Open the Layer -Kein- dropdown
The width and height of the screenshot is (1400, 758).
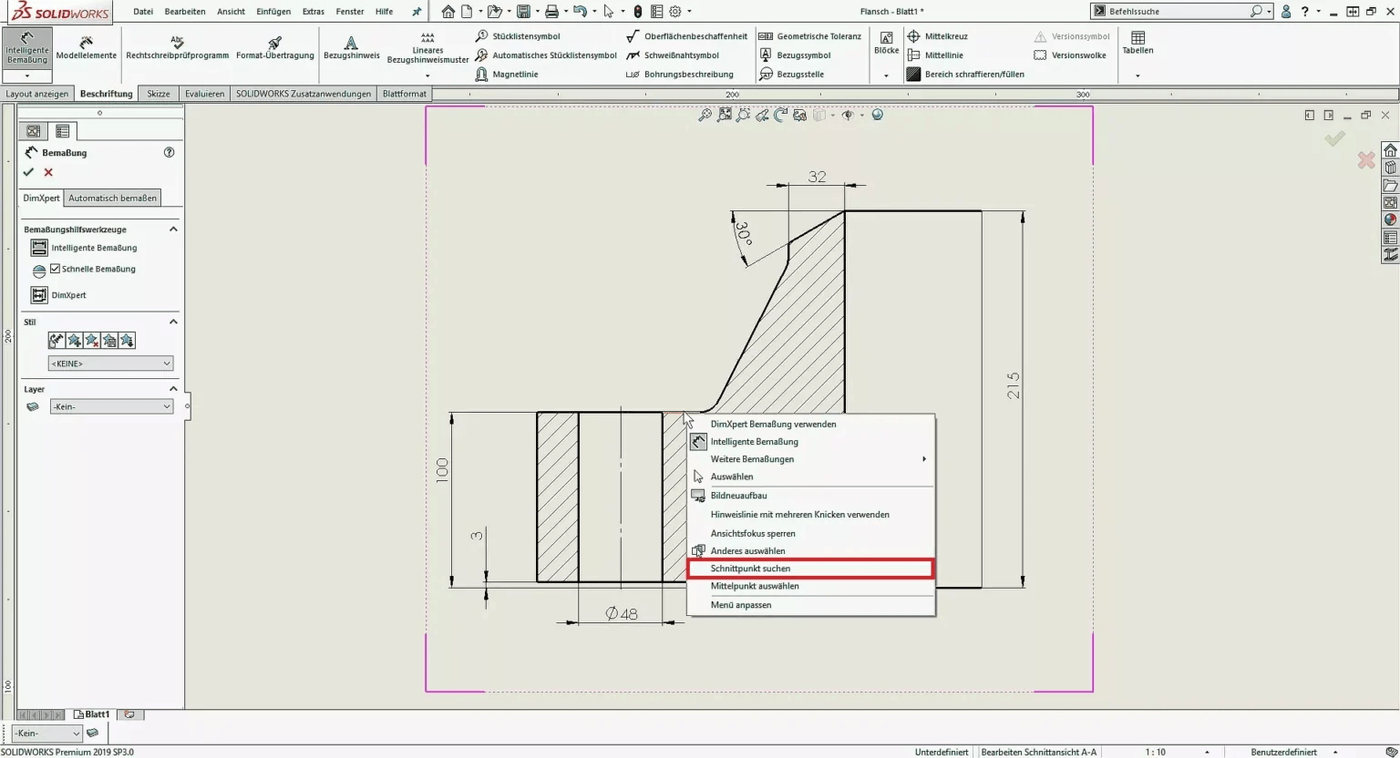click(110, 406)
